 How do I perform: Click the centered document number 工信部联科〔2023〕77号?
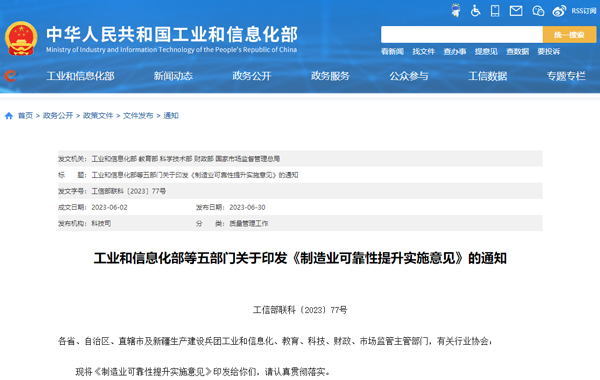[x=300, y=310]
